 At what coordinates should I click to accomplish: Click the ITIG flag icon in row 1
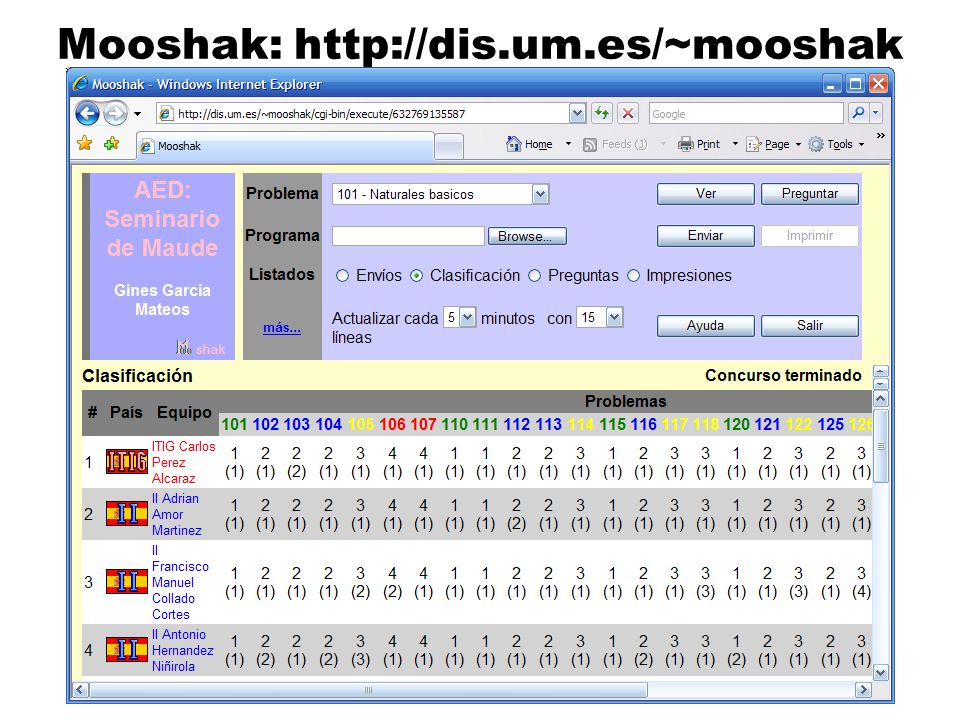[127, 462]
